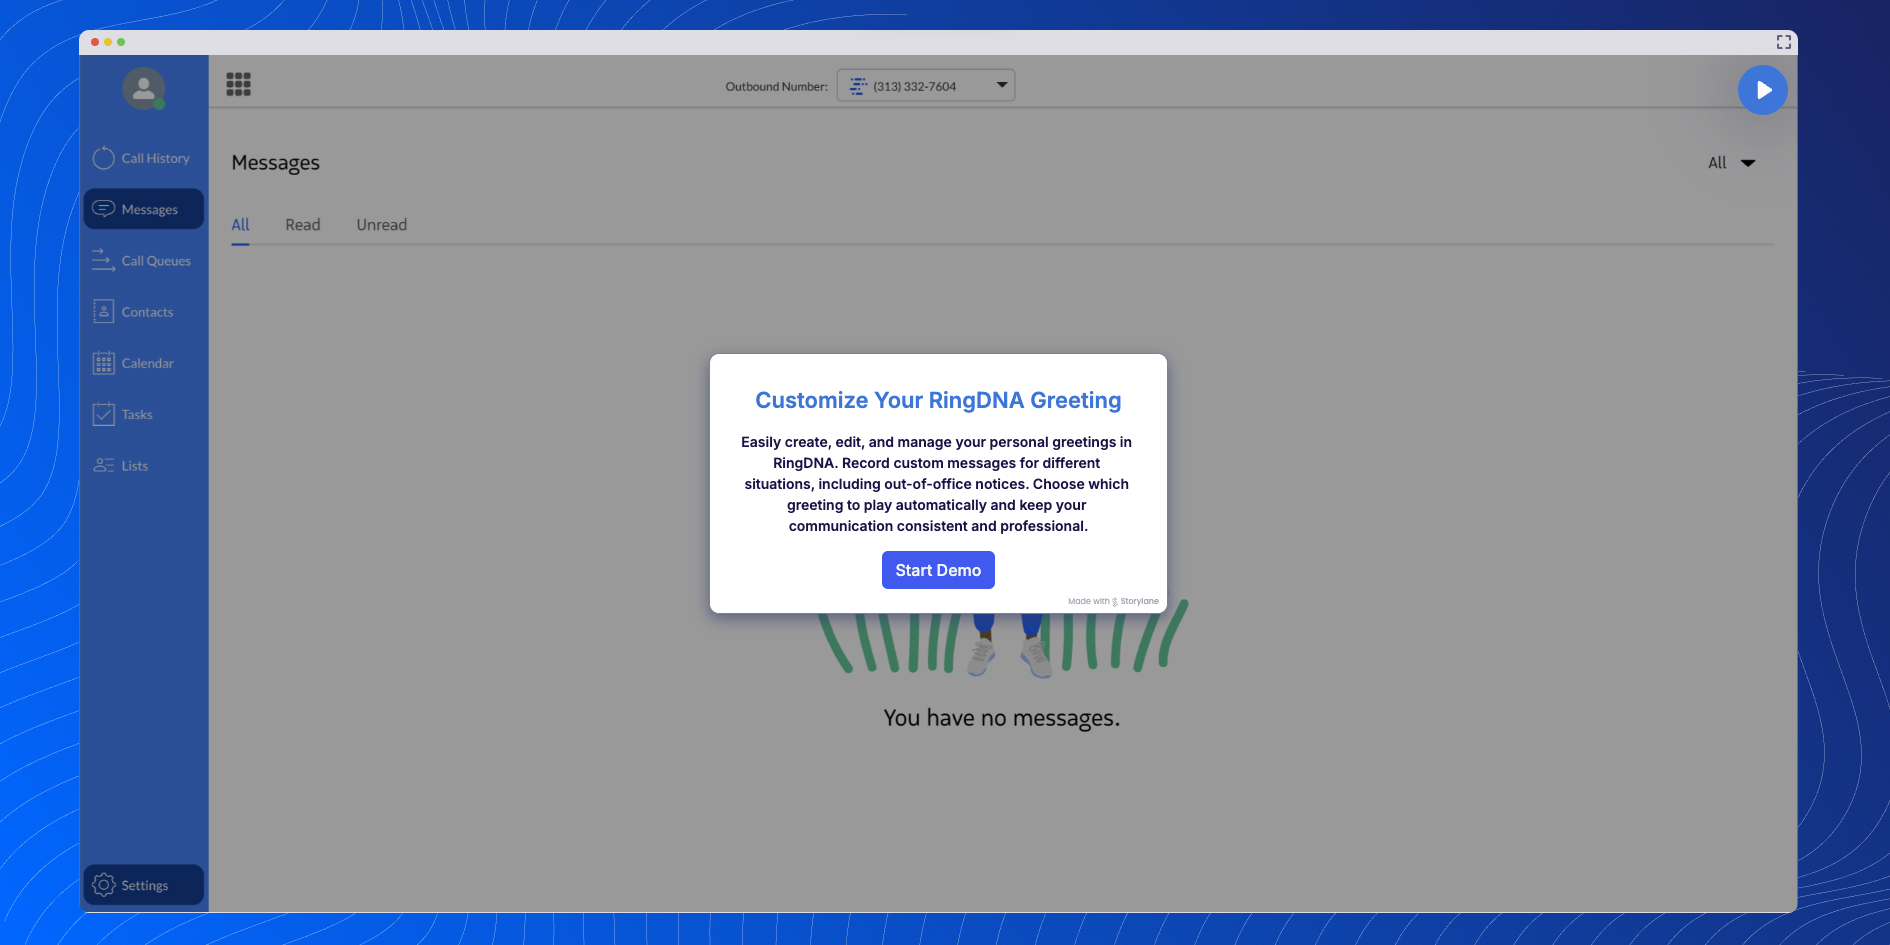The width and height of the screenshot is (1890, 945).
Task: Open Call History from the sidebar
Action: click(144, 158)
